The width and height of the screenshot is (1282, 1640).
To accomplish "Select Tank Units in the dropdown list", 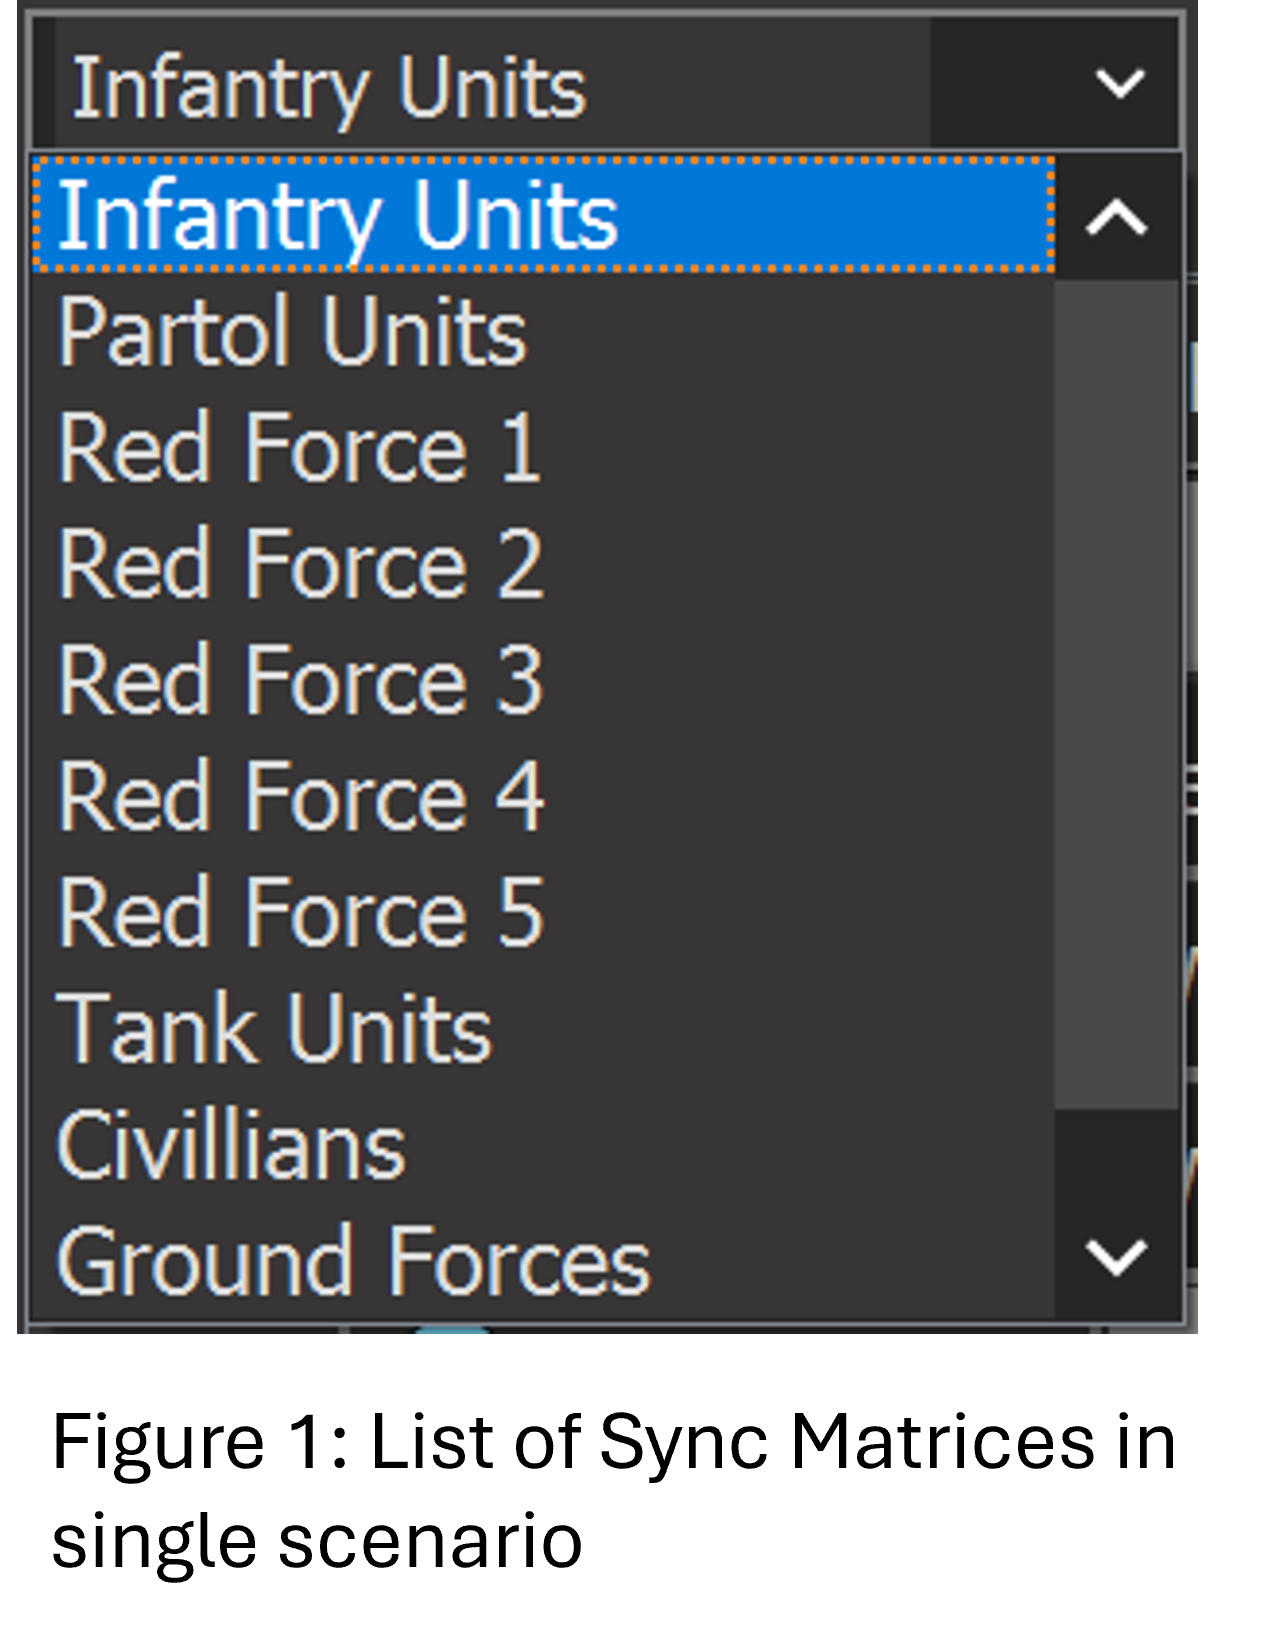I will click(540, 1029).
